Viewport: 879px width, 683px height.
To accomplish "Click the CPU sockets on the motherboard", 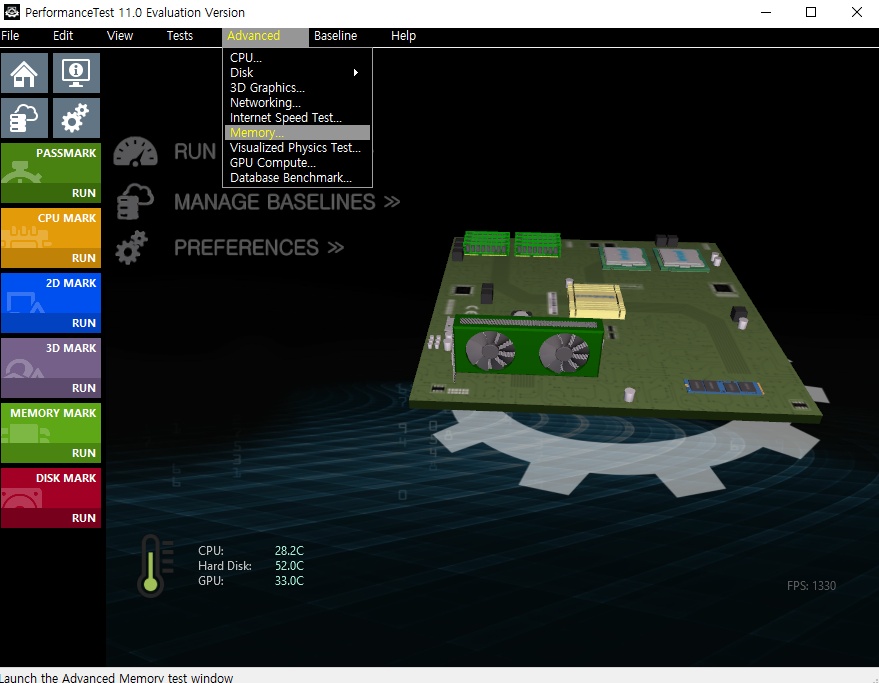I will click(653, 258).
